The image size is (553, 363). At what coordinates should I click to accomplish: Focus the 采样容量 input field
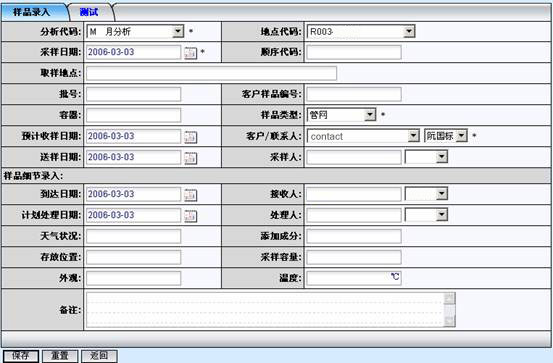pyautogui.click(x=354, y=258)
